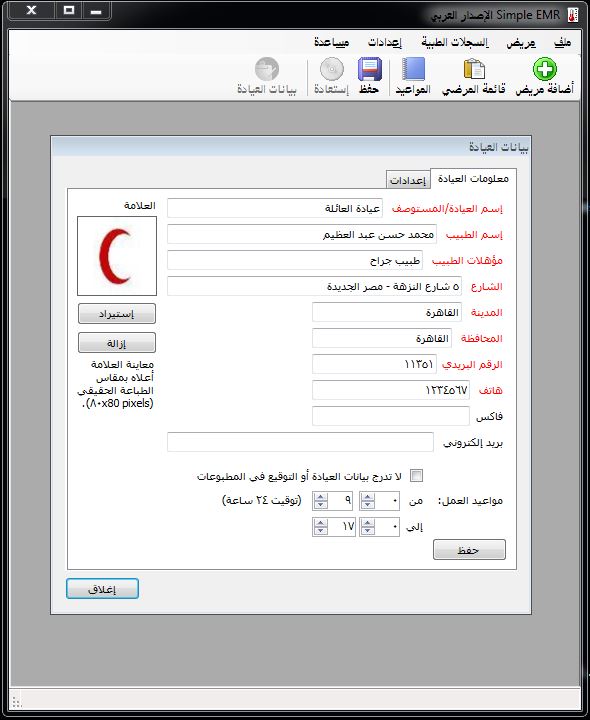Click the إغلاق close button
Screen dimensions: 590x720
[x=102, y=589]
